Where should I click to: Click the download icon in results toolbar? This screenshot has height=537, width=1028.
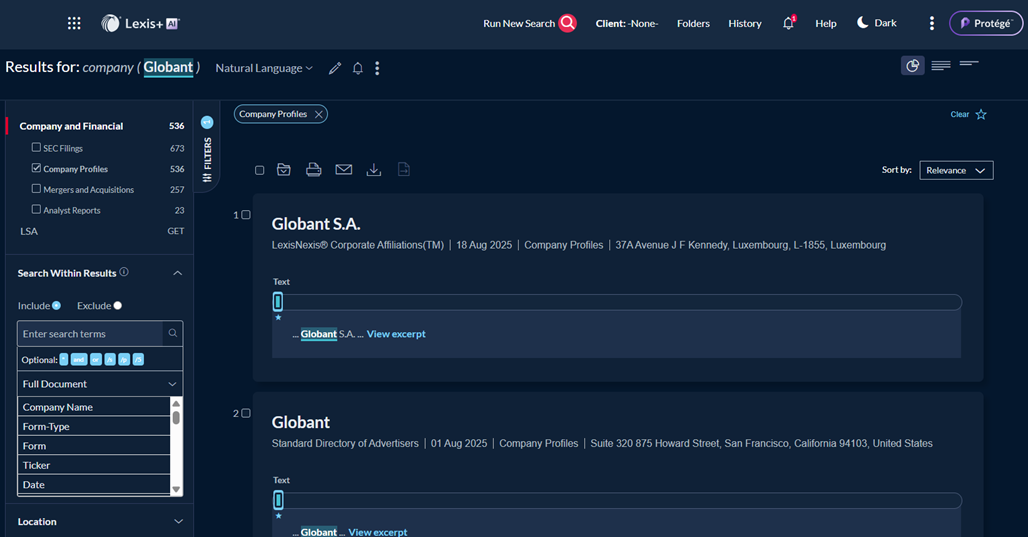374,170
